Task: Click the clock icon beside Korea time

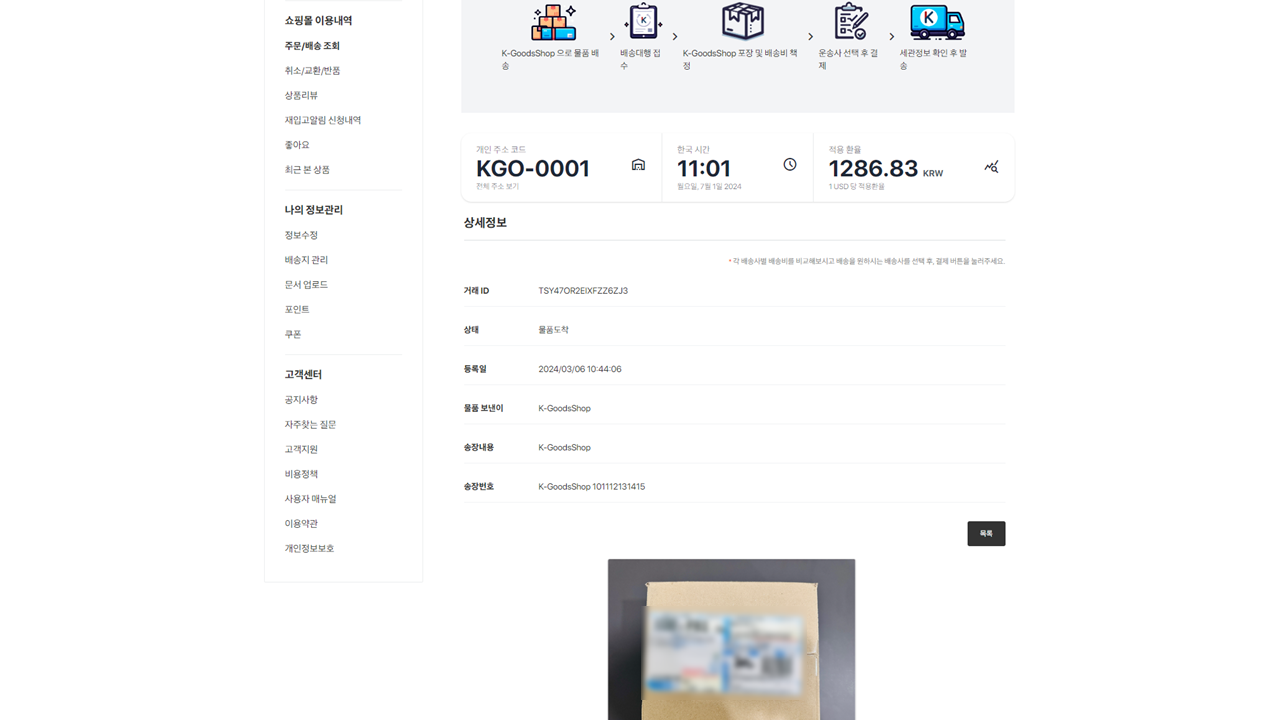Action: pos(790,165)
